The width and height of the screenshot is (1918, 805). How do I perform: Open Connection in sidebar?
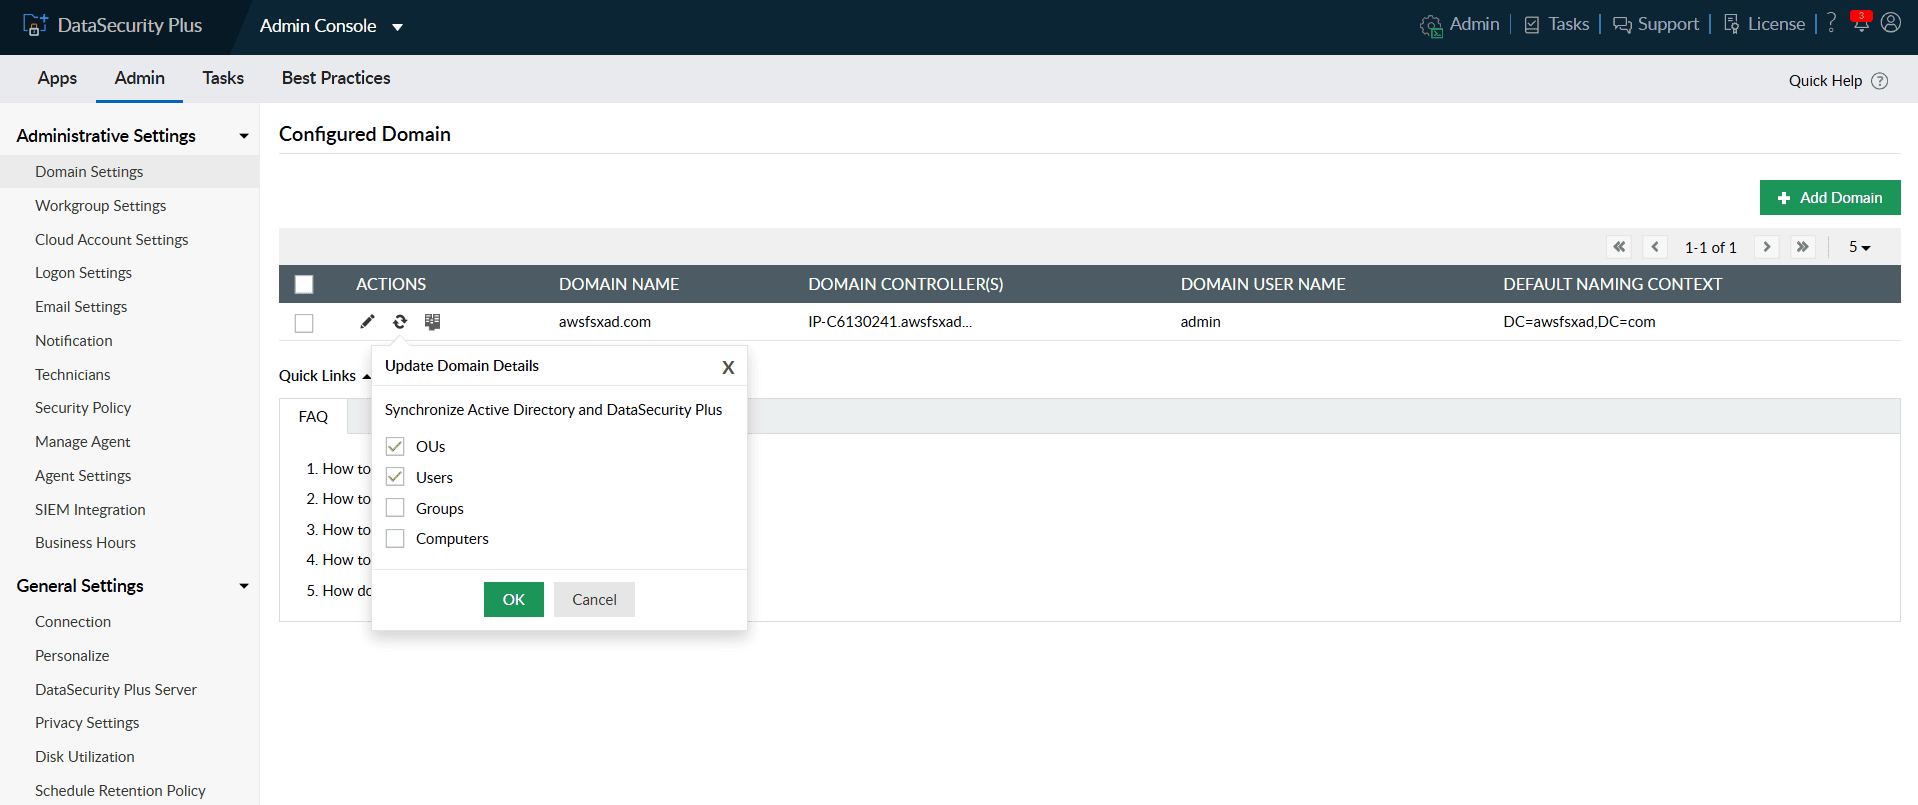[x=73, y=622]
